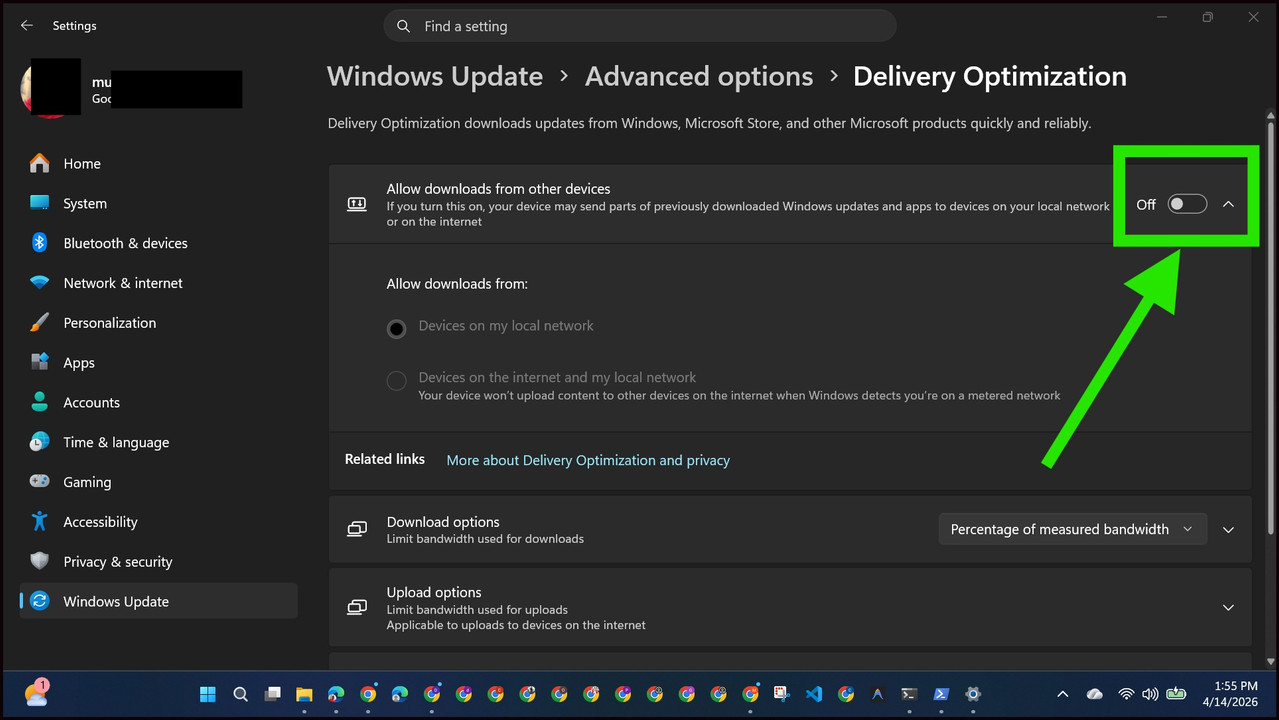Screen dimensions: 1279x720
Task: Close the Settings window
Action: point(1254,17)
